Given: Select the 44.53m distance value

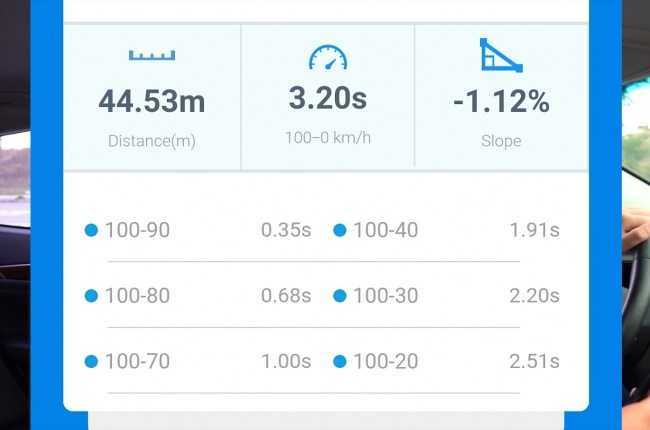Looking at the screenshot, I should pos(152,101).
